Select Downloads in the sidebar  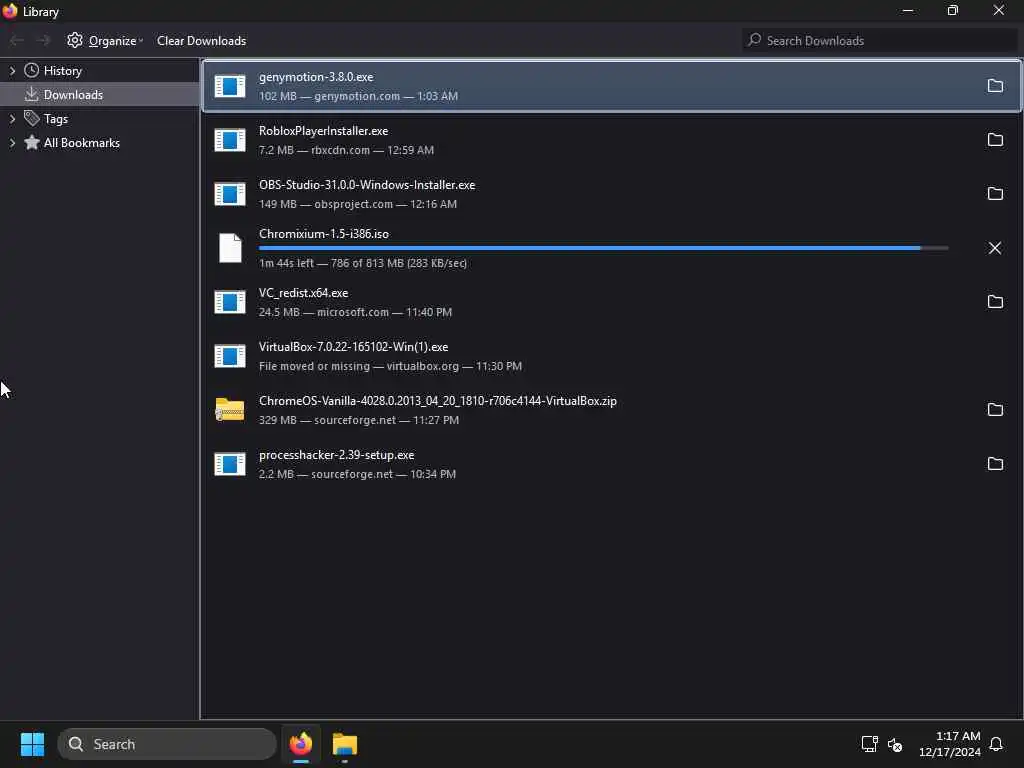100,95
